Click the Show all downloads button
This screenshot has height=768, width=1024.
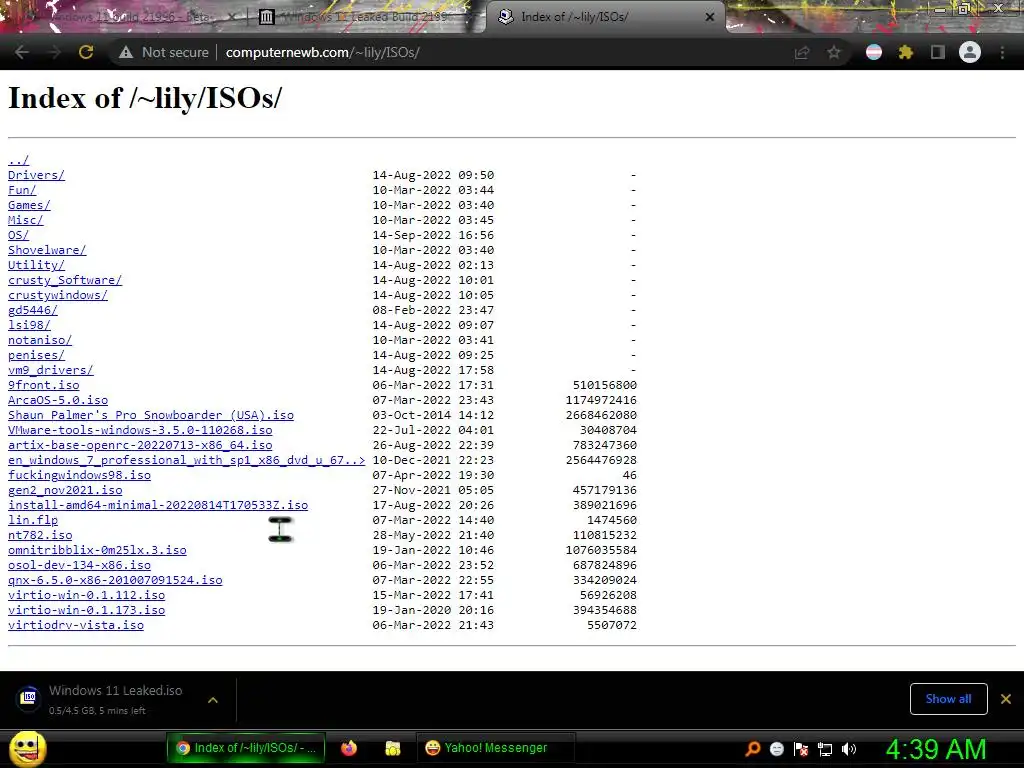coord(948,699)
